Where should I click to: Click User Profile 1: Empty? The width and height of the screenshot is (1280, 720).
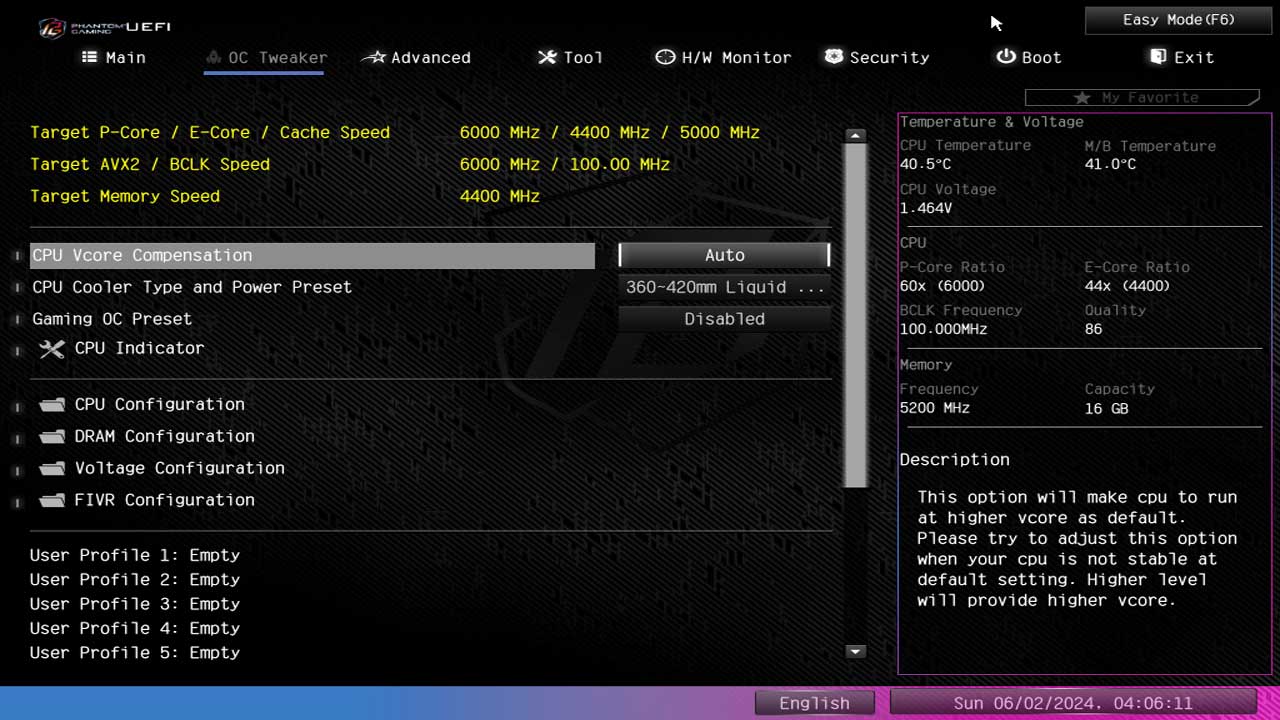tap(135, 555)
